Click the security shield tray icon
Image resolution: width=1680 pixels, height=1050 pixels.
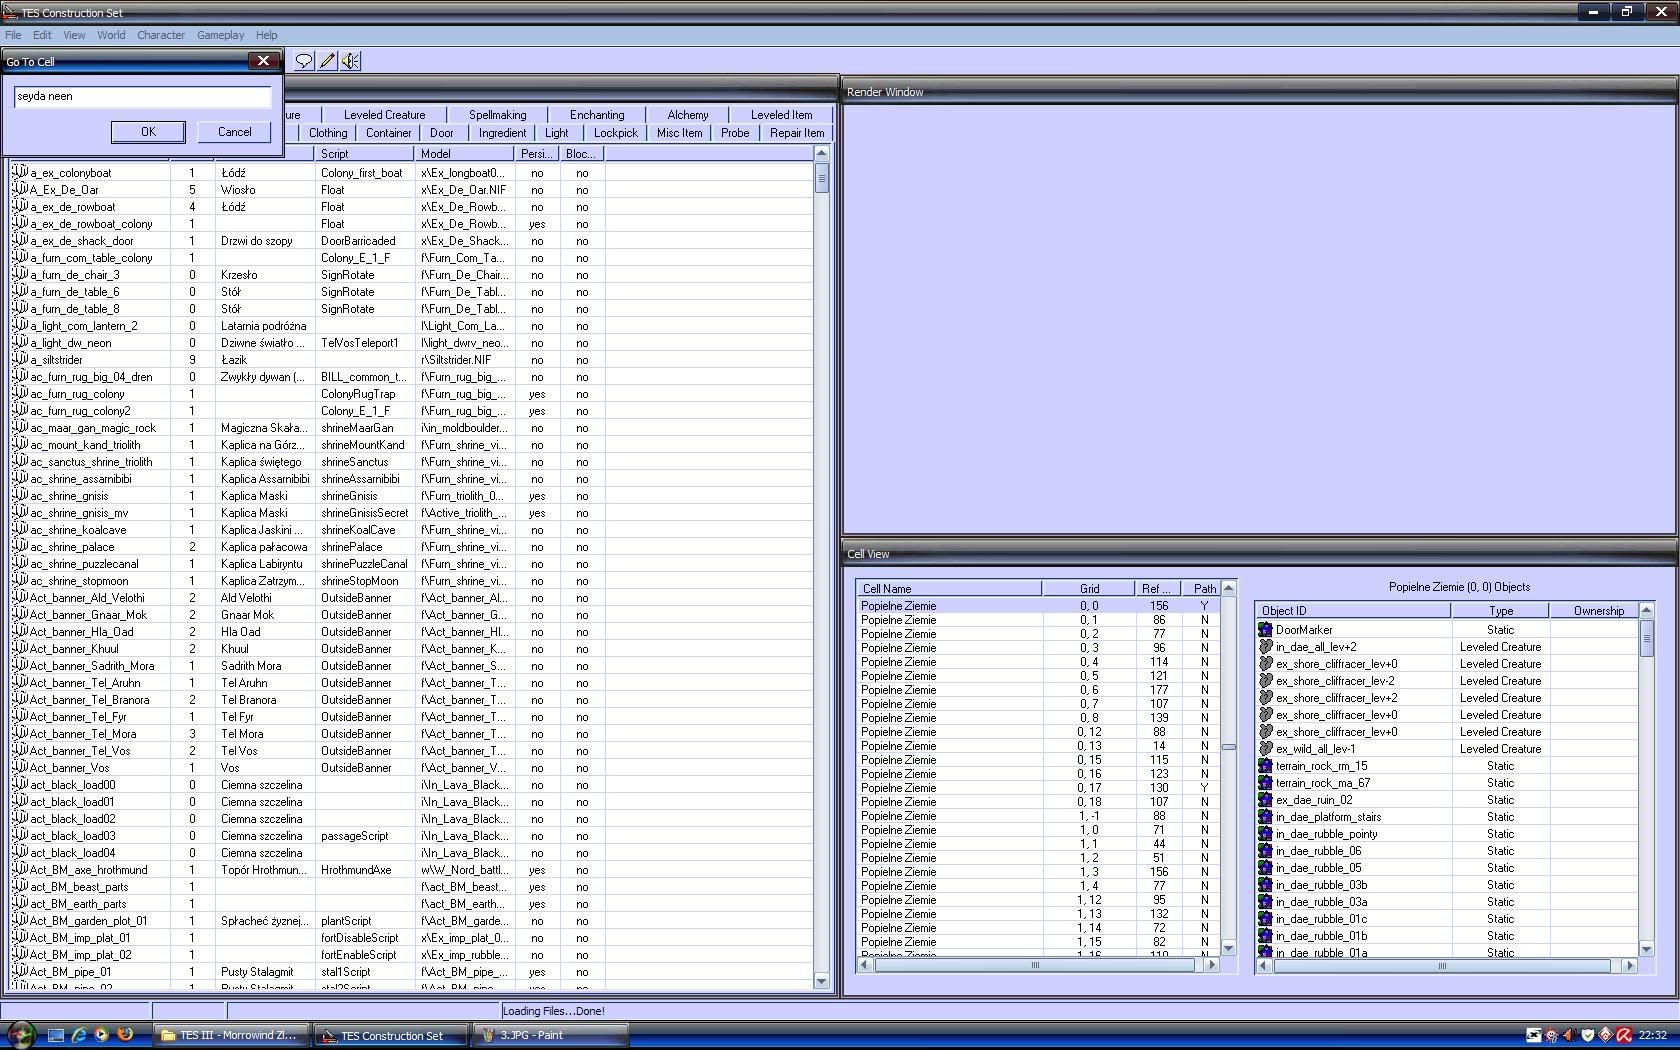pos(1587,1035)
